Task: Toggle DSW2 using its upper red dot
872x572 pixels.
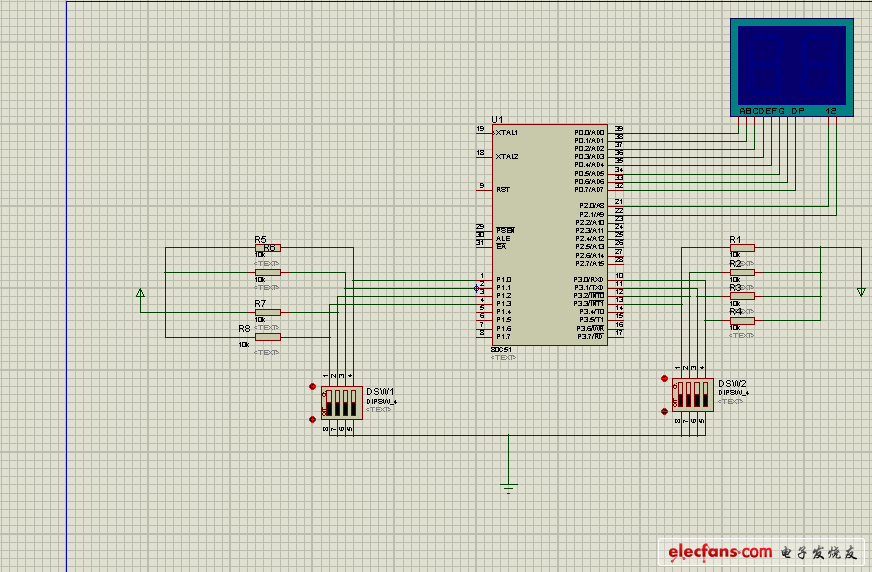Action: [x=664, y=379]
